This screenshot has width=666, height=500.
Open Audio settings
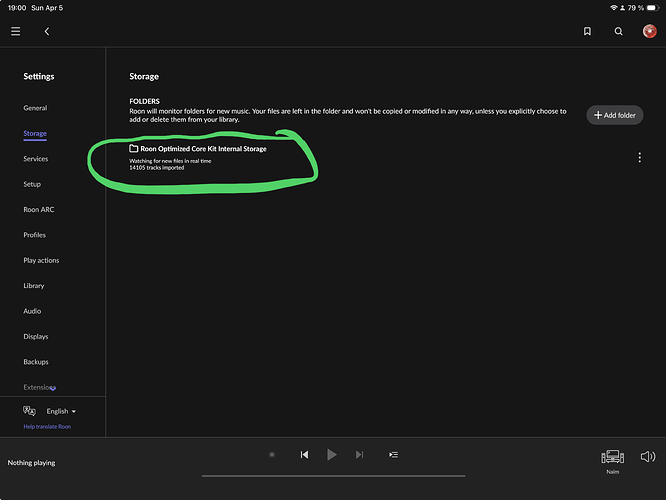pos(32,311)
